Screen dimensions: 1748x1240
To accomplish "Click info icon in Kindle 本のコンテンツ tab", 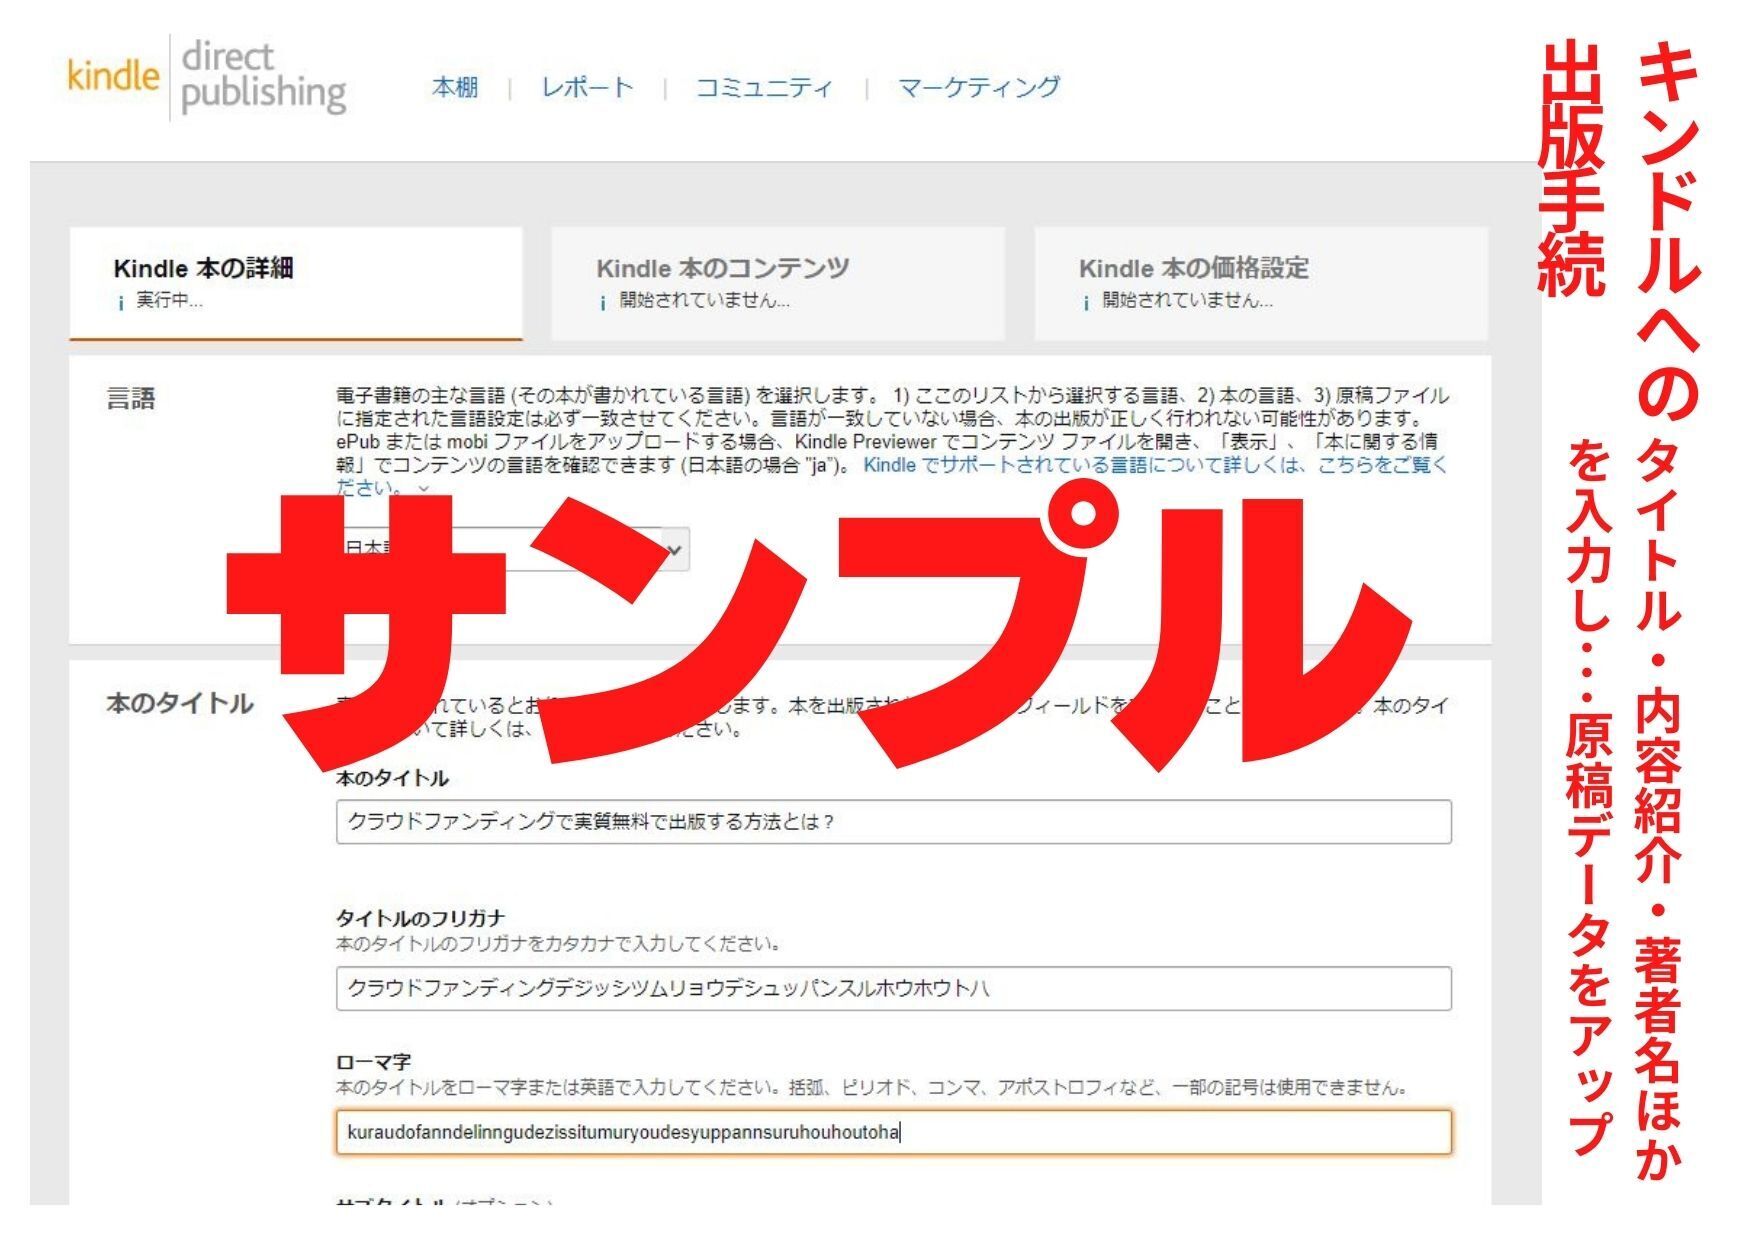I will click(603, 302).
